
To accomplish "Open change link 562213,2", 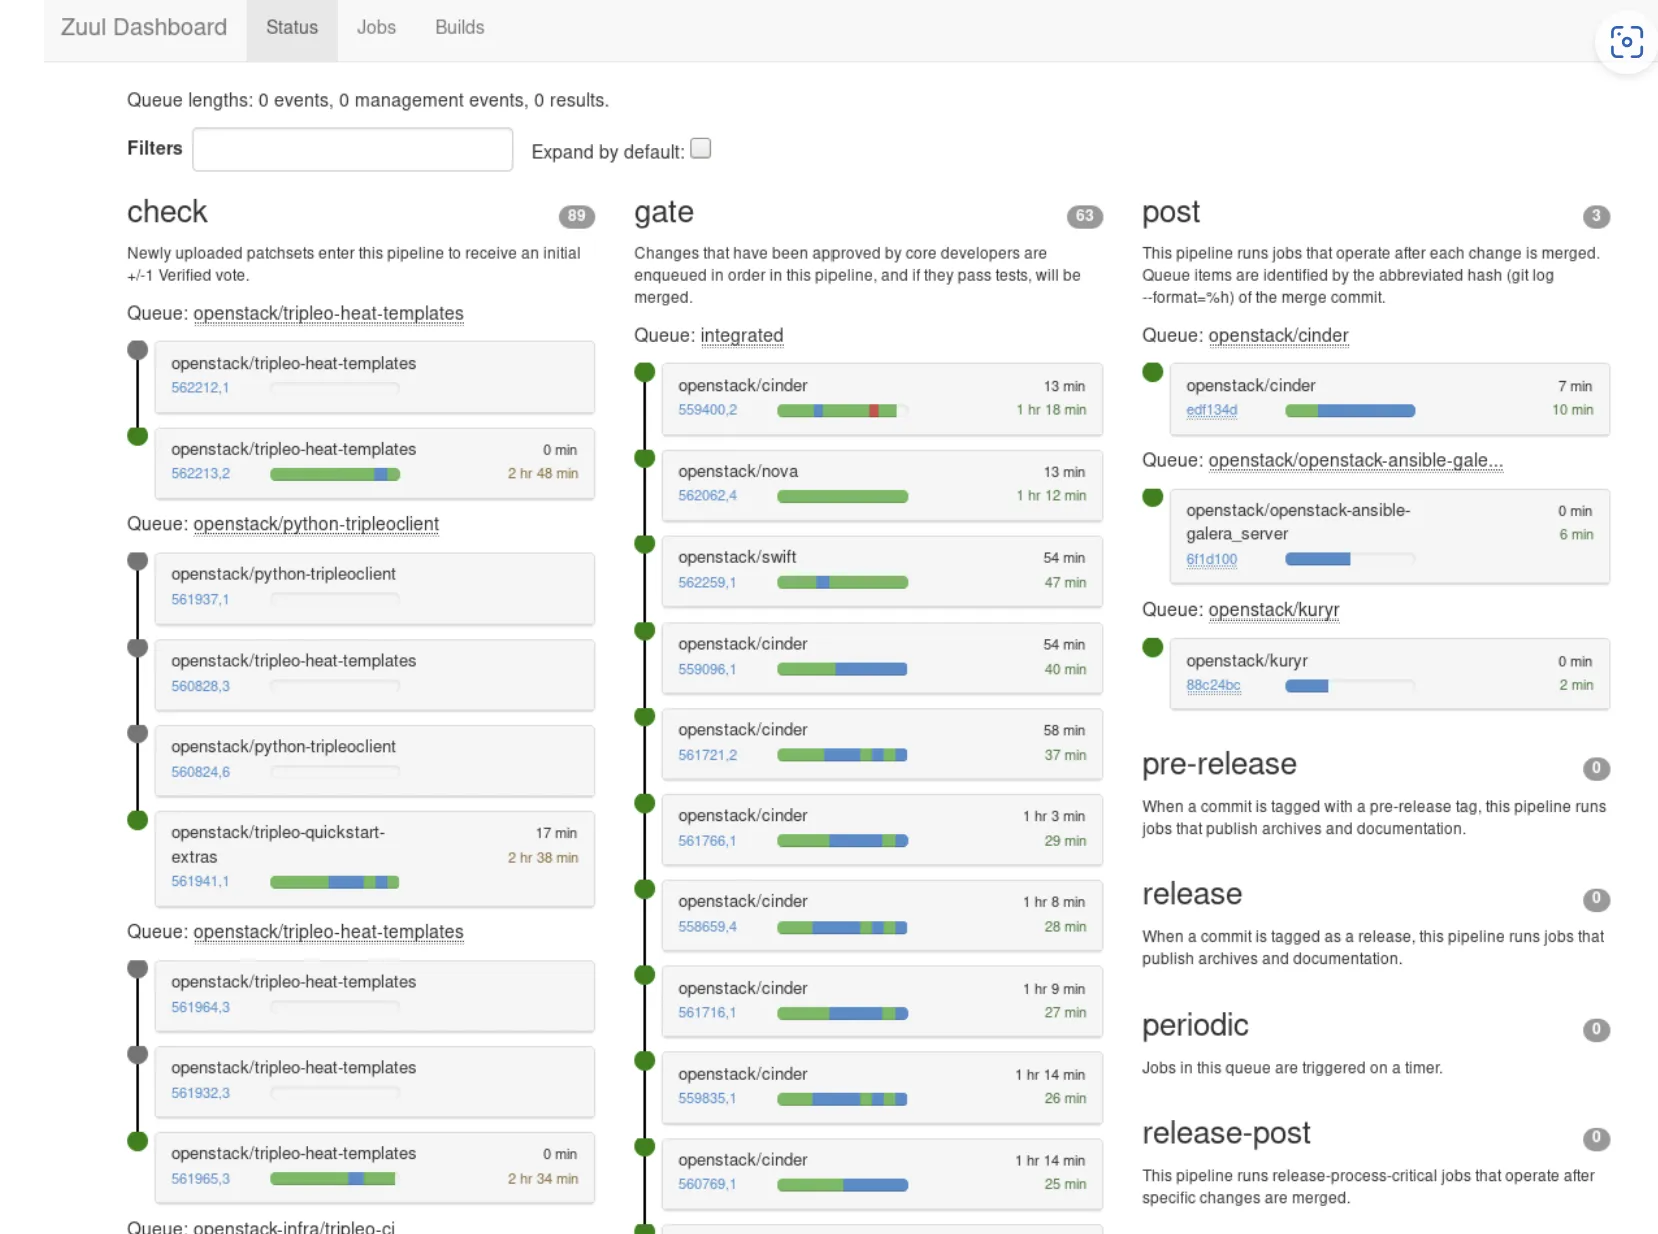I will click(x=200, y=474).
